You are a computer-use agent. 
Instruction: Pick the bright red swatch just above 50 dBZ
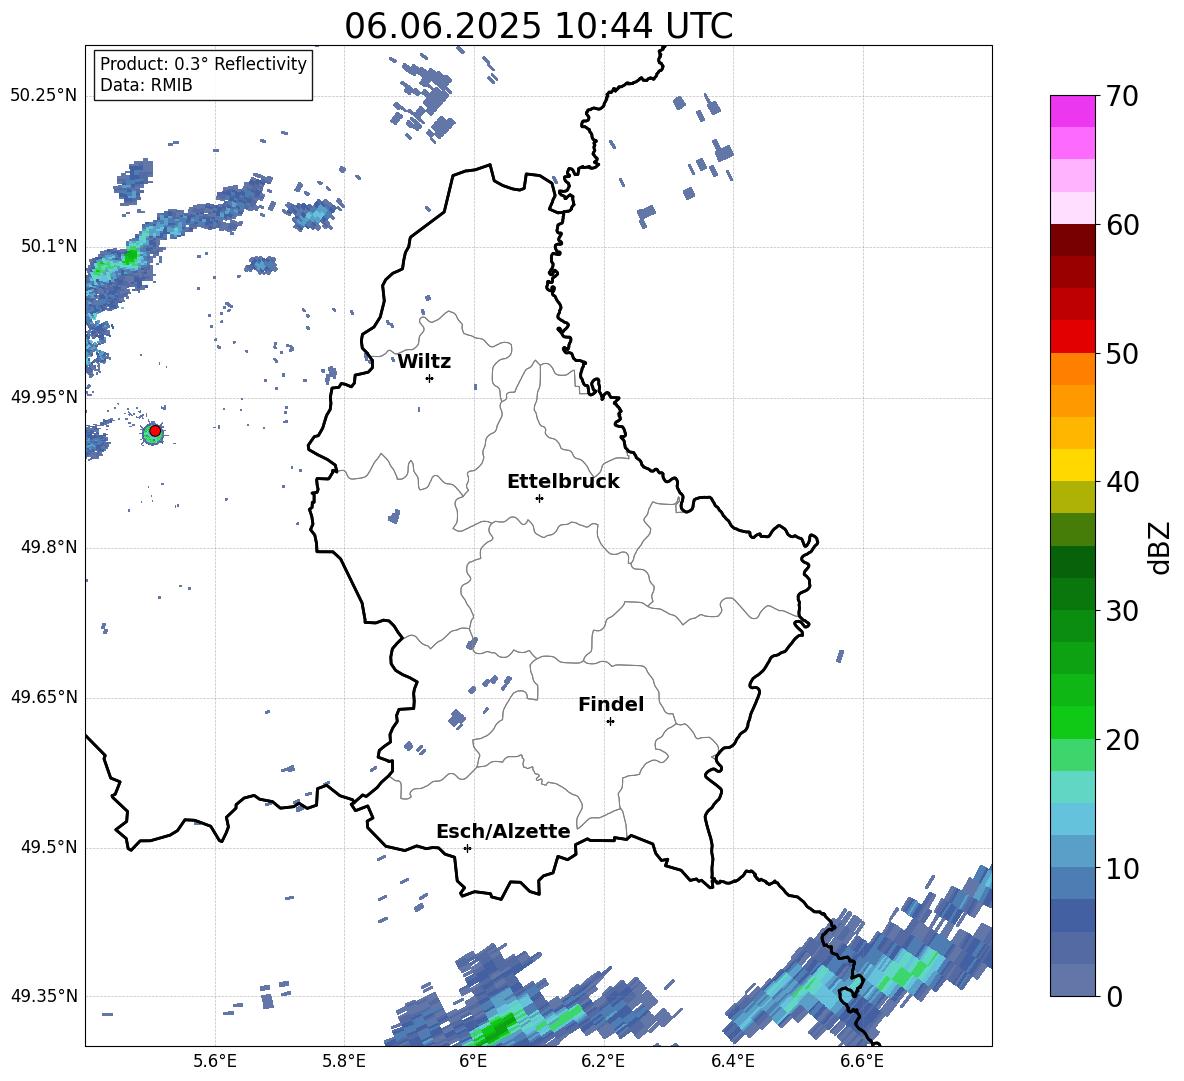1072,337
